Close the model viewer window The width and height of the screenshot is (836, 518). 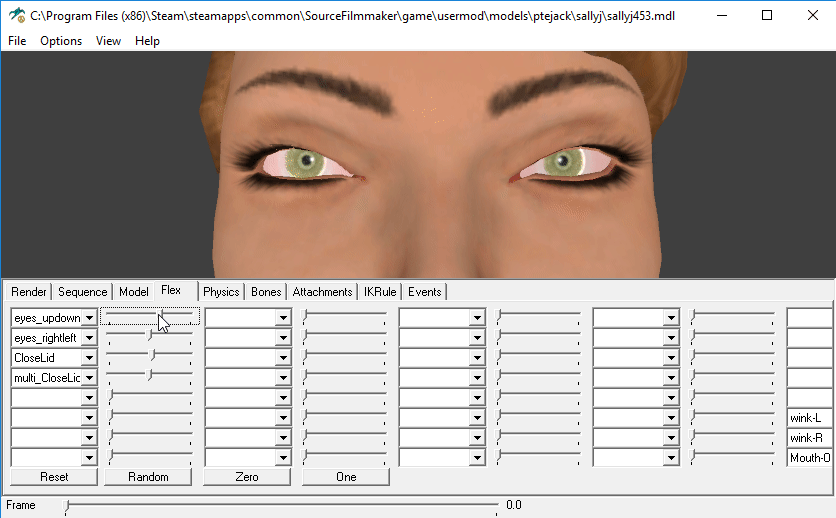813,15
